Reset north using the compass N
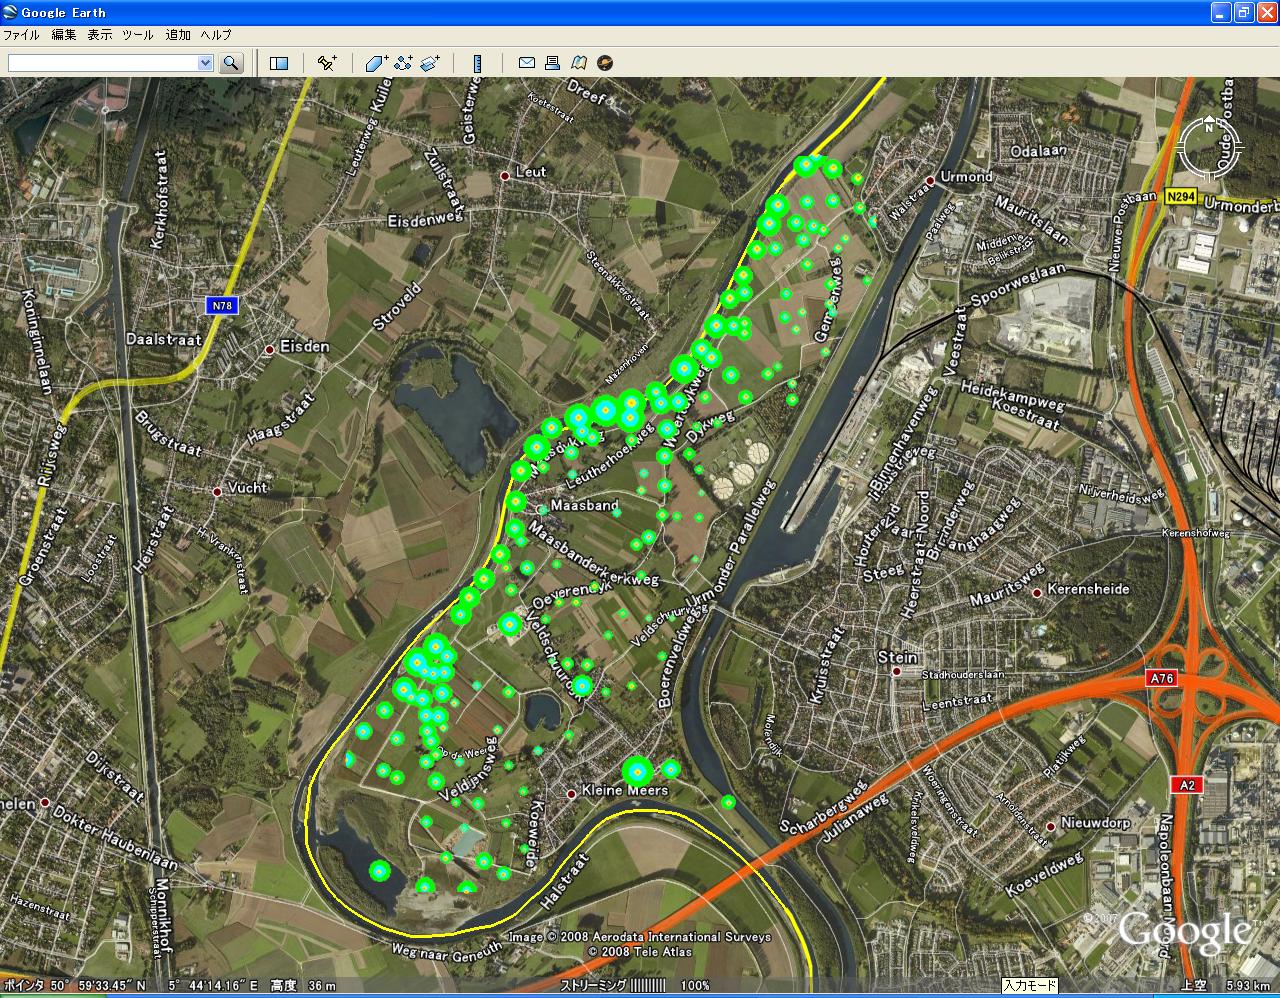The height and width of the screenshot is (998, 1280). coord(1209,127)
